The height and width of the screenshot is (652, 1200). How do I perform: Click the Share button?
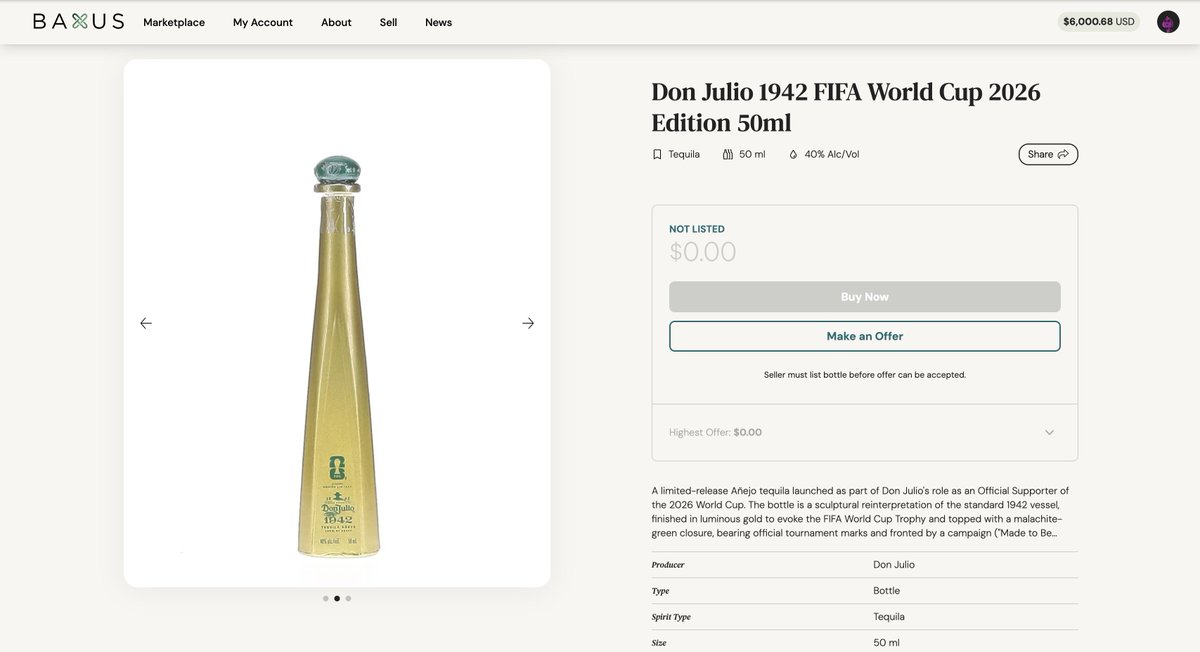pyautogui.click(x=1048, y=154)
